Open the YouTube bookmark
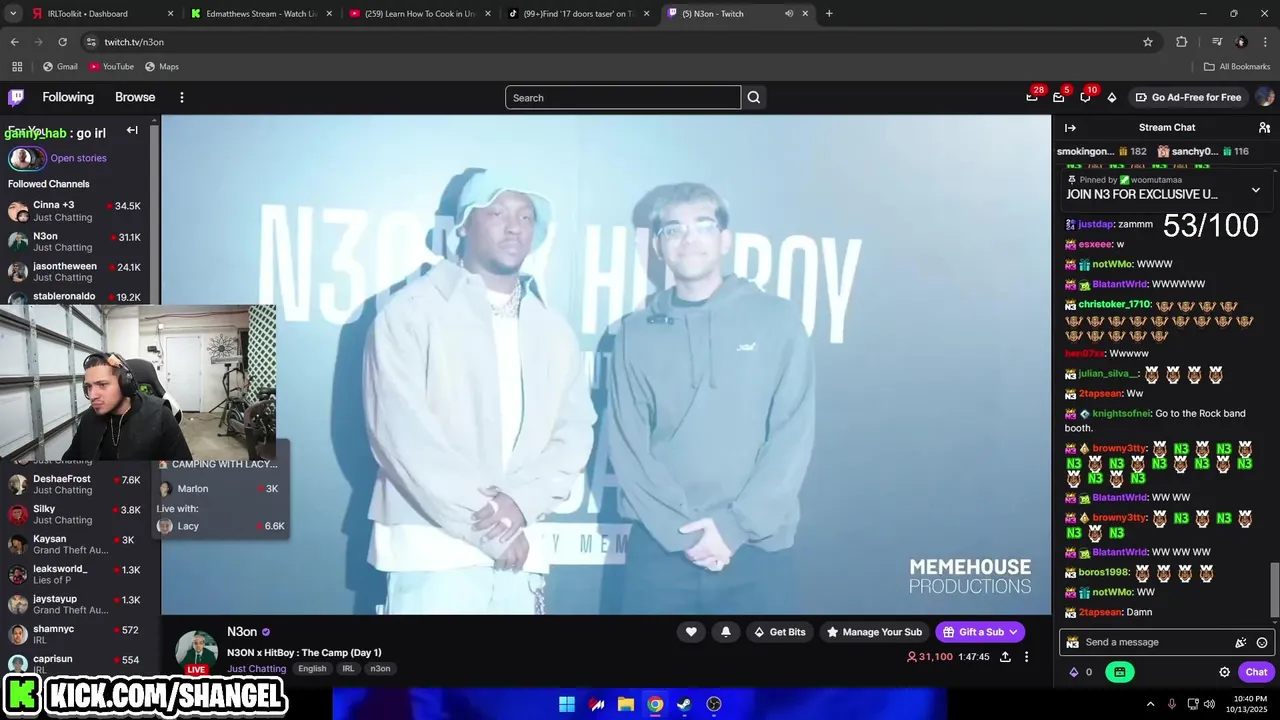The image size is (1280, 720). pos(111,67)
